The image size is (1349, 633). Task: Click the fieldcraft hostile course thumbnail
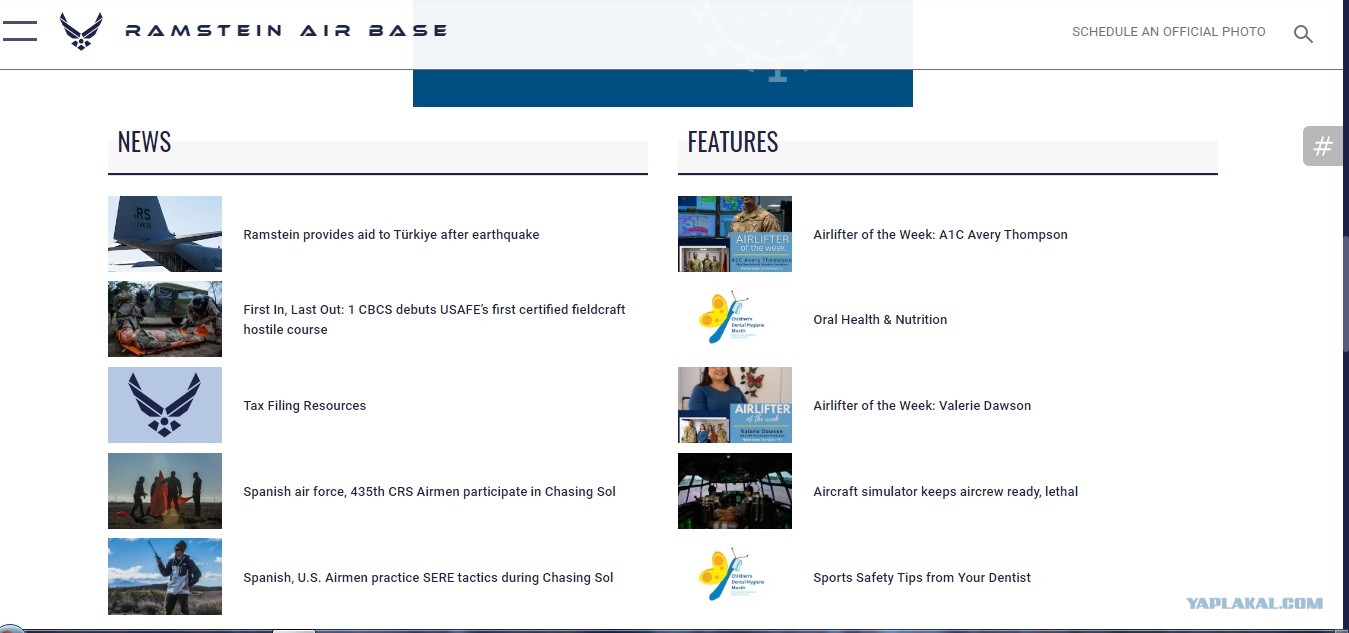tap(165, 319)
